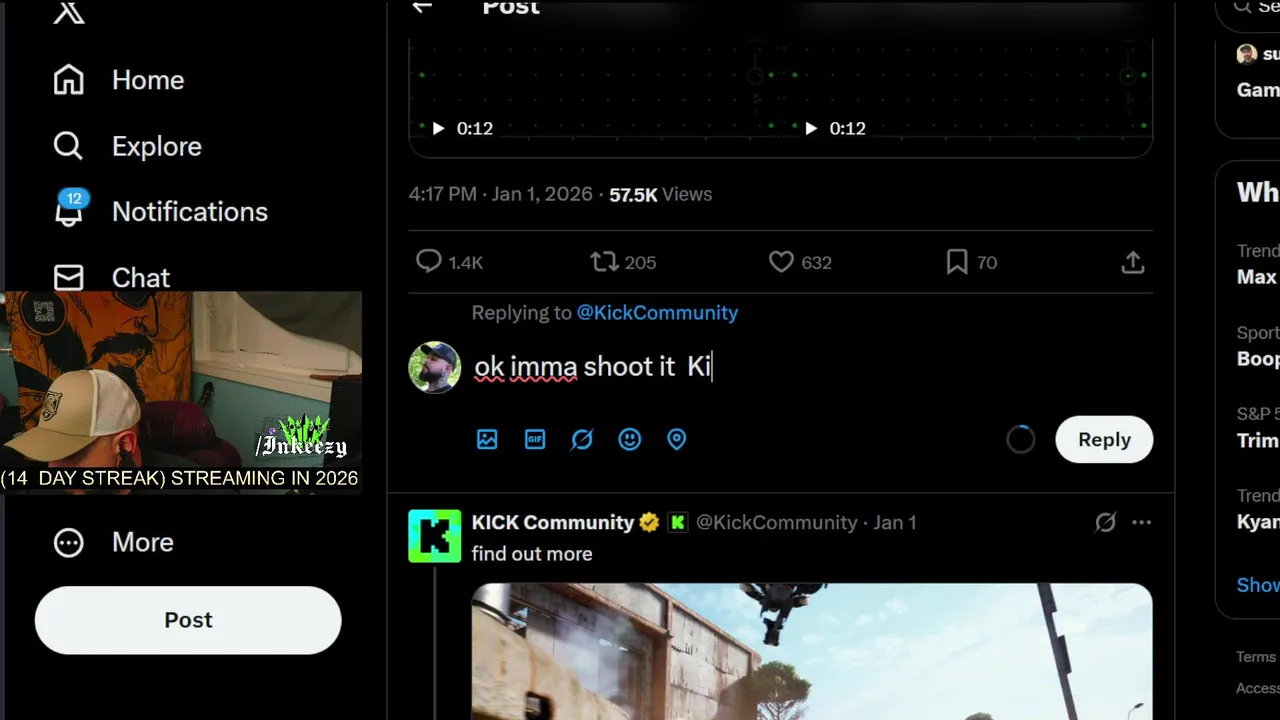
Task: Click the Grok icon on KICK reply
Action: (x=1105, y=522)
